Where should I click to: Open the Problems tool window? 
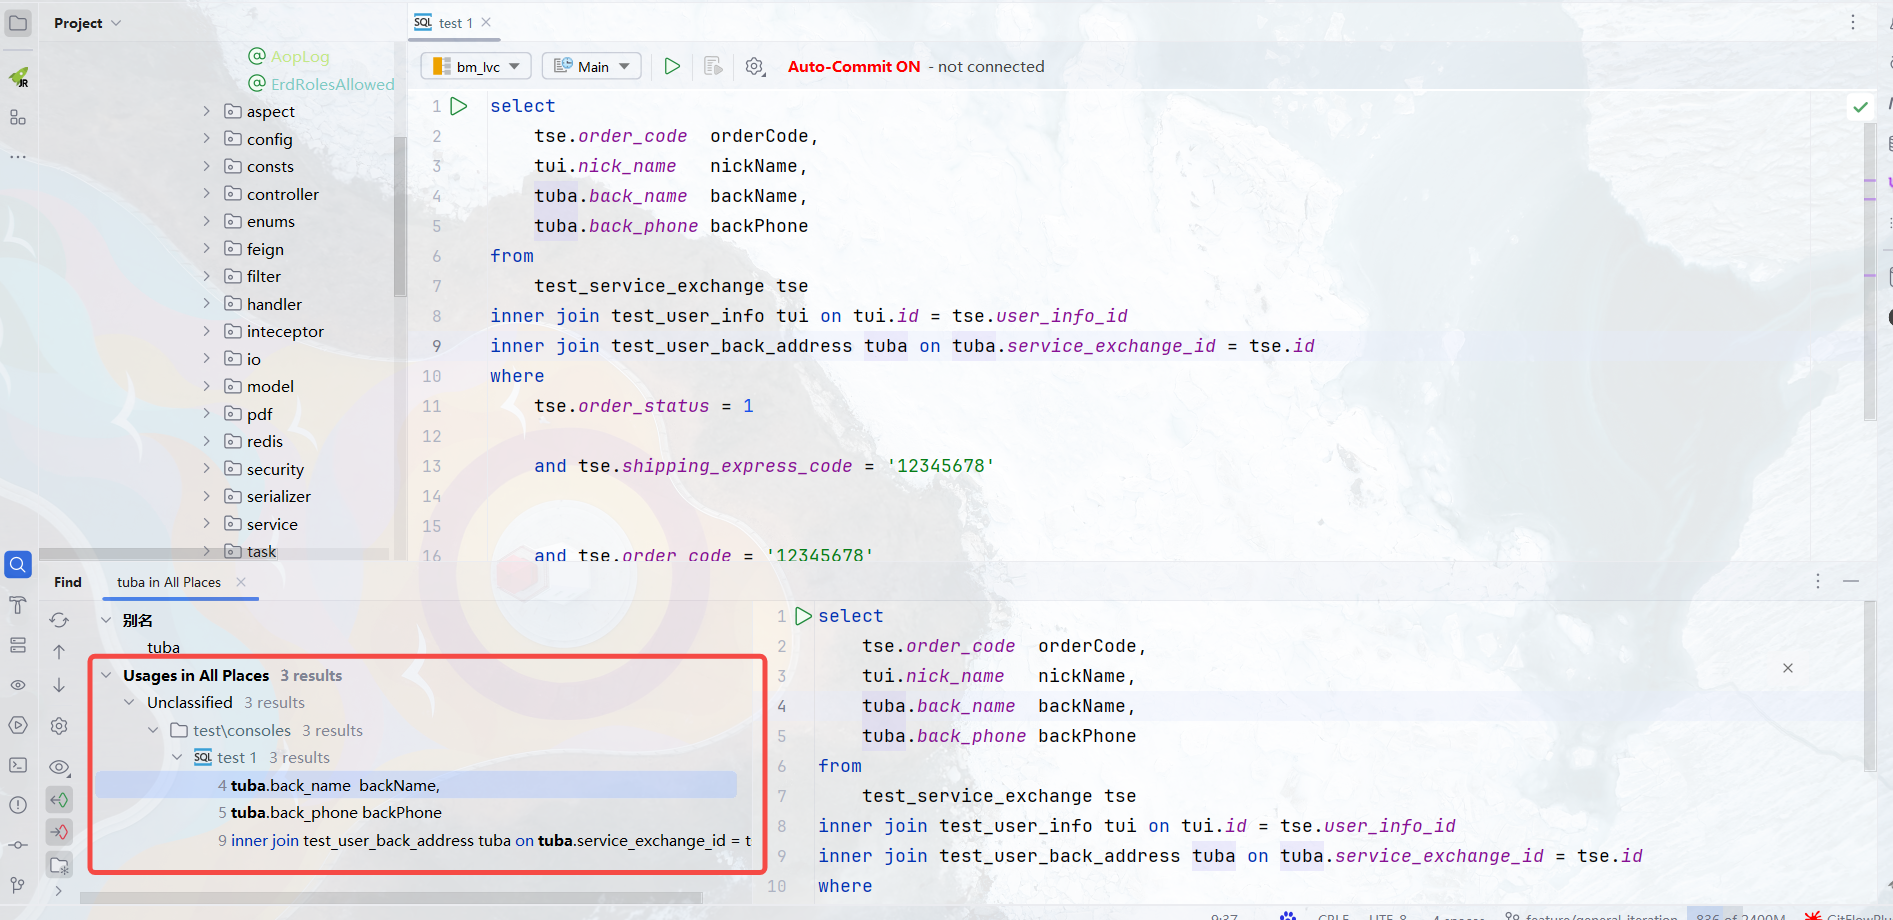point(18,805)
